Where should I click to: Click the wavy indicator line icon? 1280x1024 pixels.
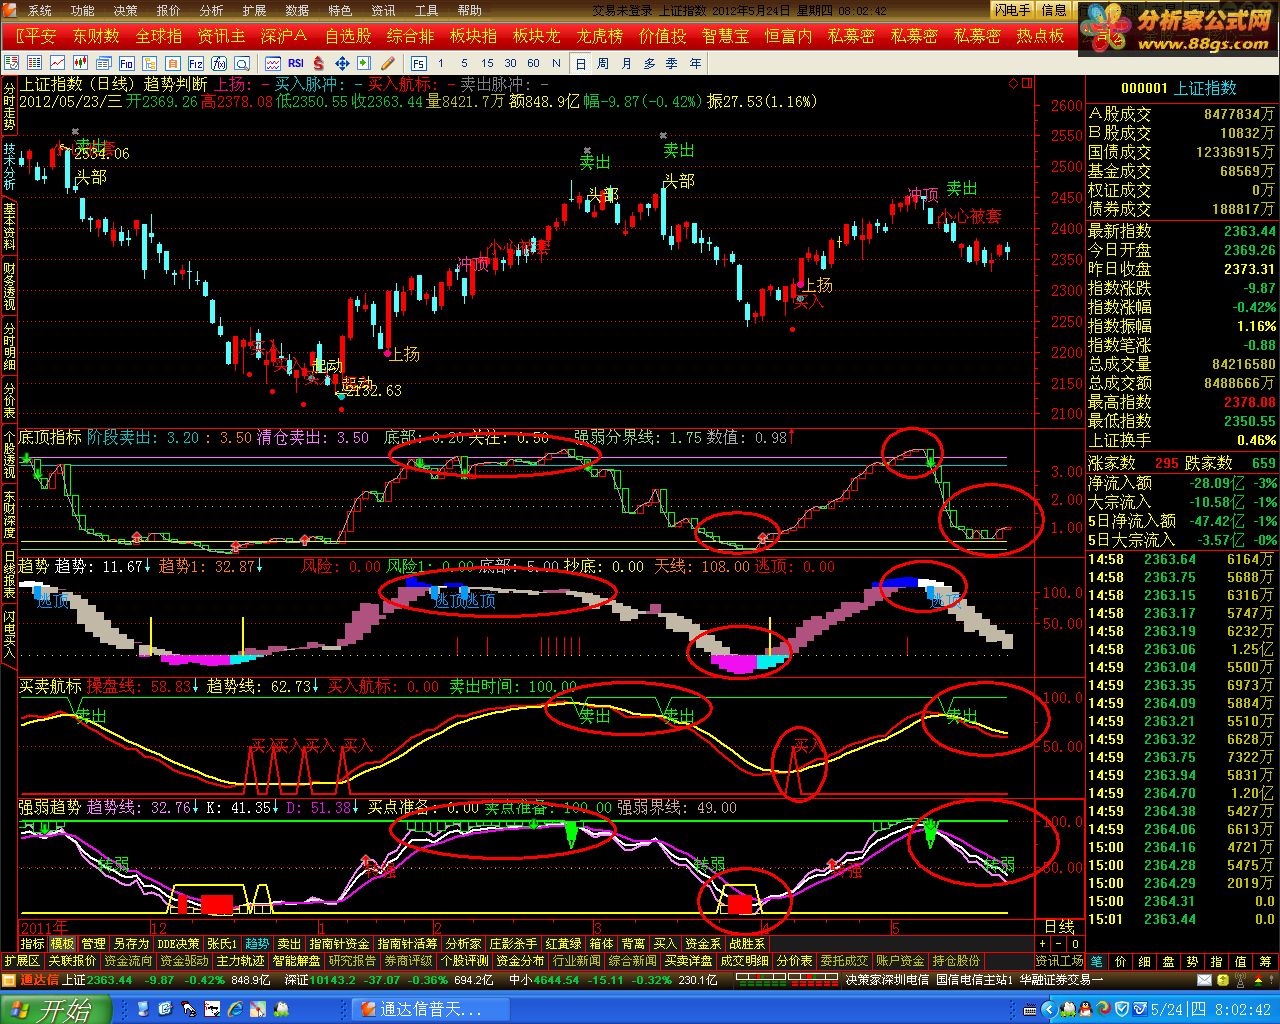coord(272,63)
